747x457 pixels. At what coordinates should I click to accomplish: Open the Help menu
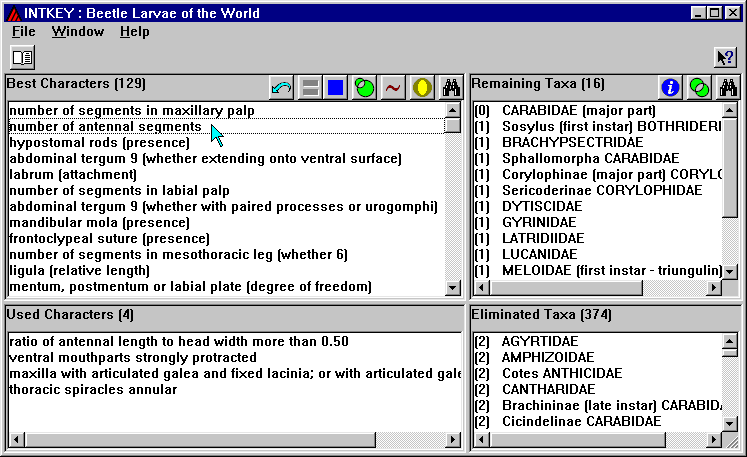(134, 31)
